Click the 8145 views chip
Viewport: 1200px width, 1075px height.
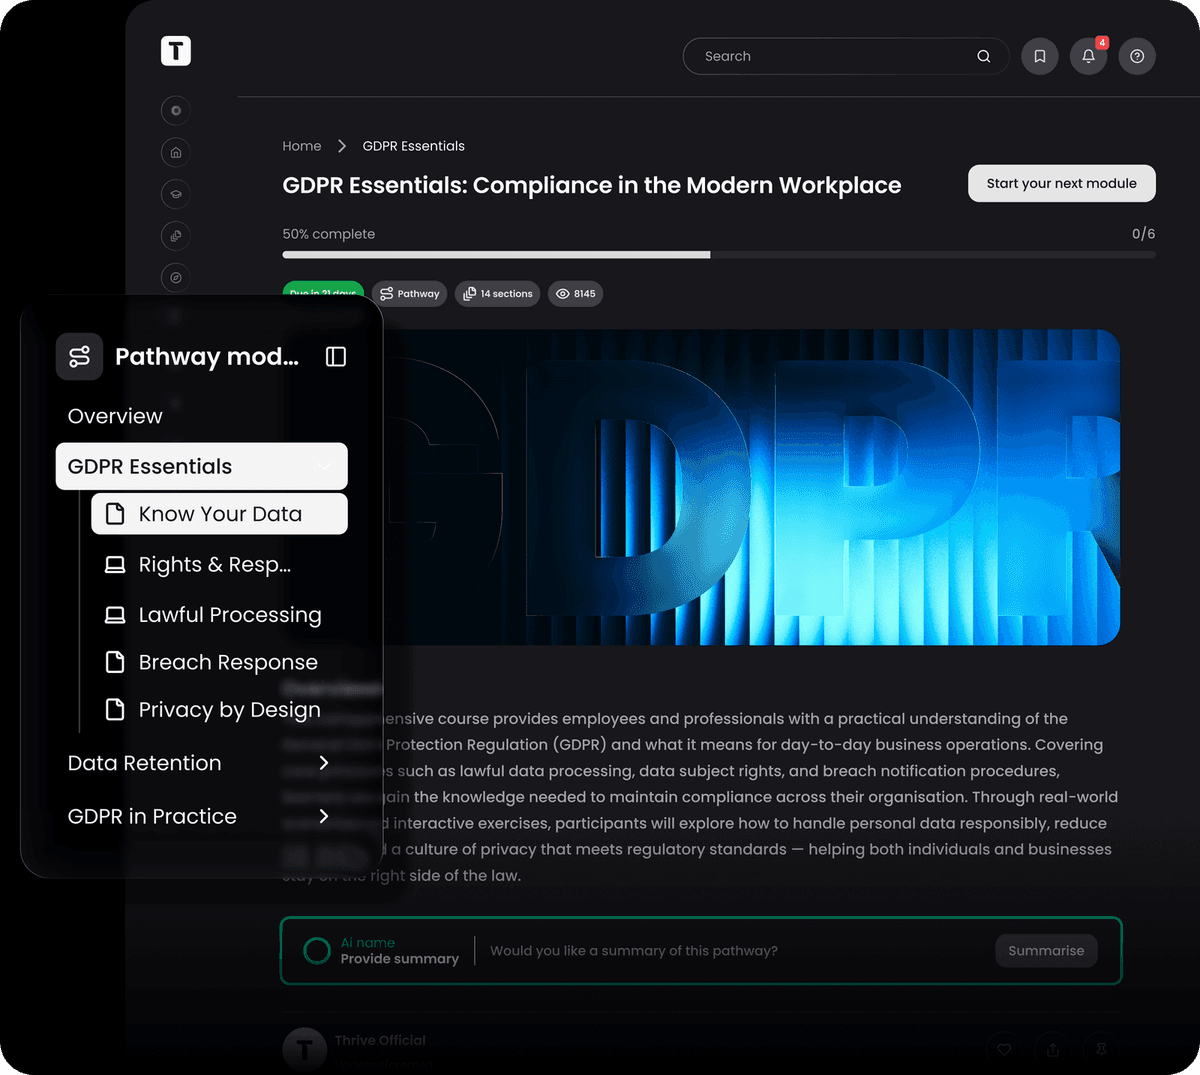[576, 294]
